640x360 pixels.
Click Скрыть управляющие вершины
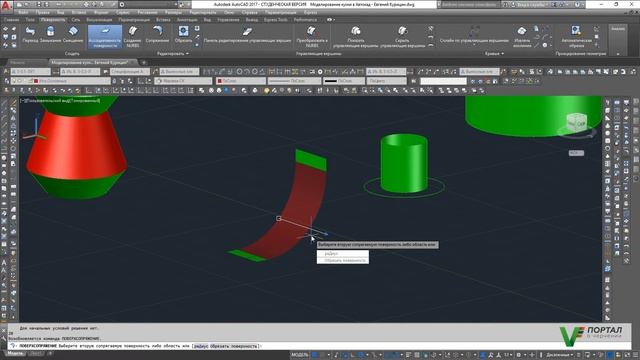point(402,37)
